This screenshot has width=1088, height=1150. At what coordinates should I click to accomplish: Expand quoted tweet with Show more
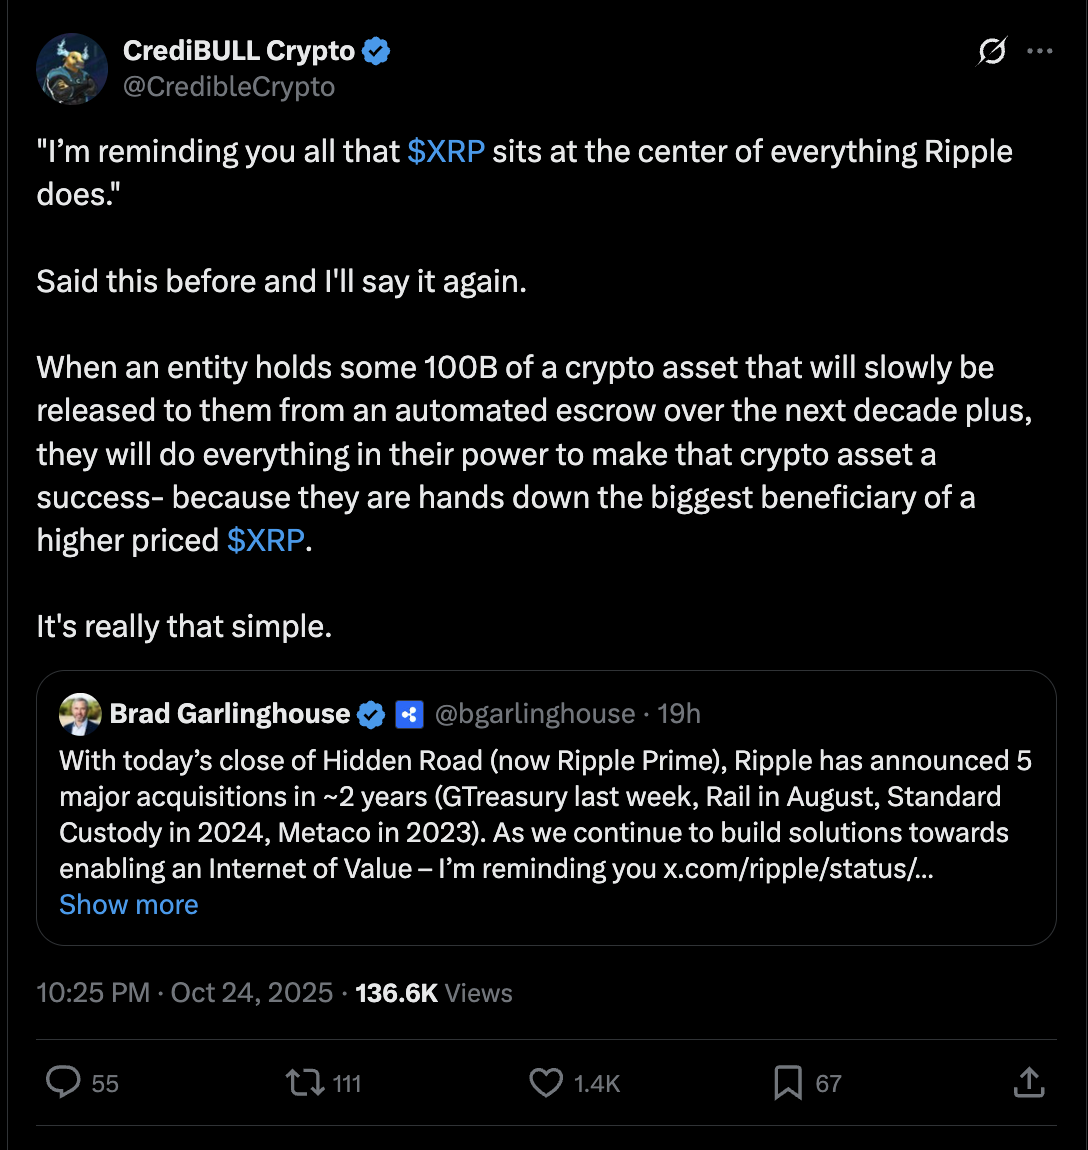tap(128, 905)
